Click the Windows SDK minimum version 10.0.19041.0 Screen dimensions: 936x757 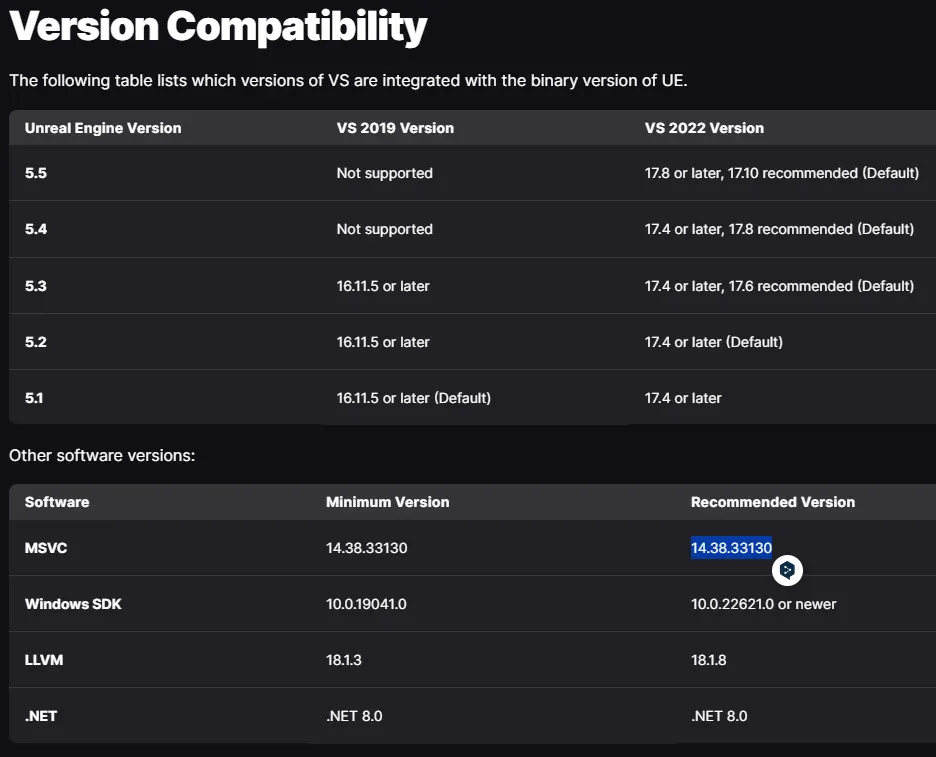click(366, 604)
